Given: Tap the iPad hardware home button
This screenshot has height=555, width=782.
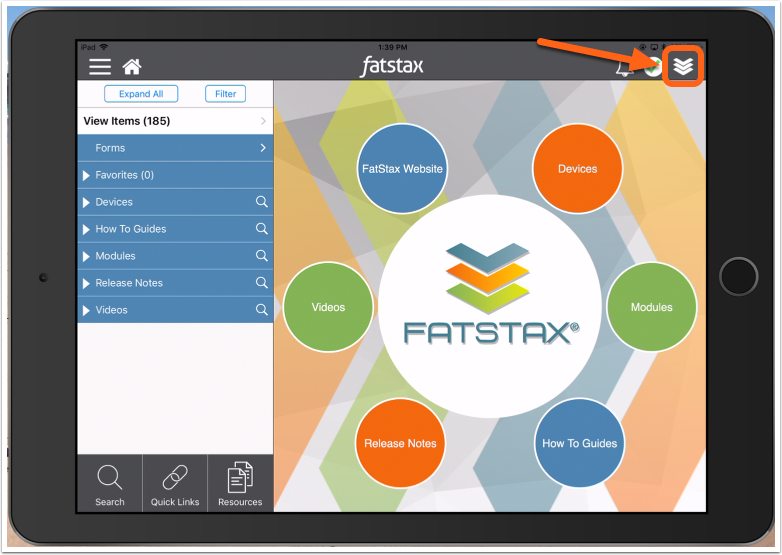Looking at the screenshot, I should tap(739, 276).
